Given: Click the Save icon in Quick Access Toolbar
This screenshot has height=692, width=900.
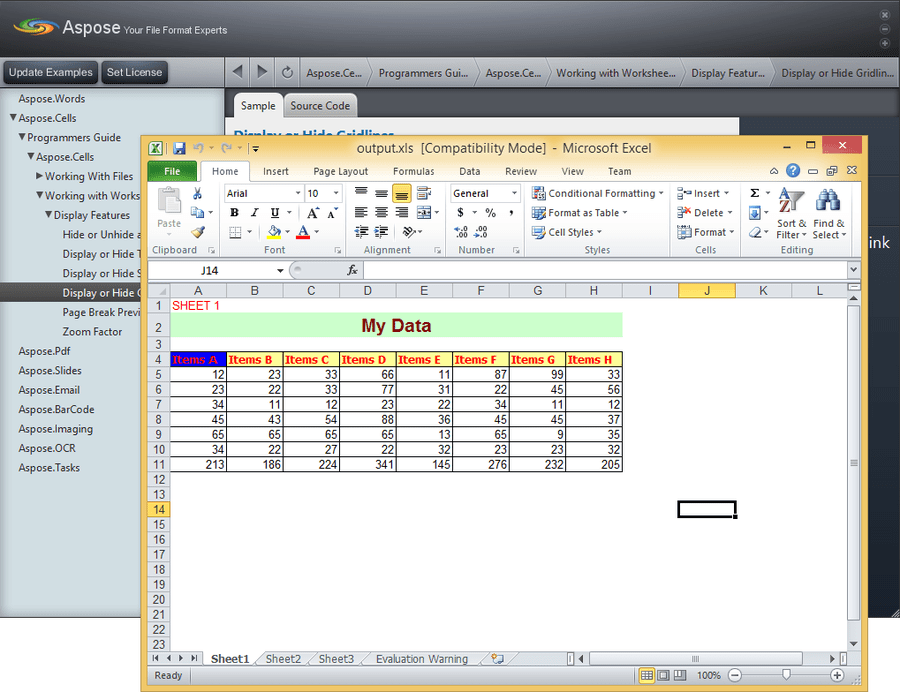Looking at the screenshot, I should coord(179,148).
